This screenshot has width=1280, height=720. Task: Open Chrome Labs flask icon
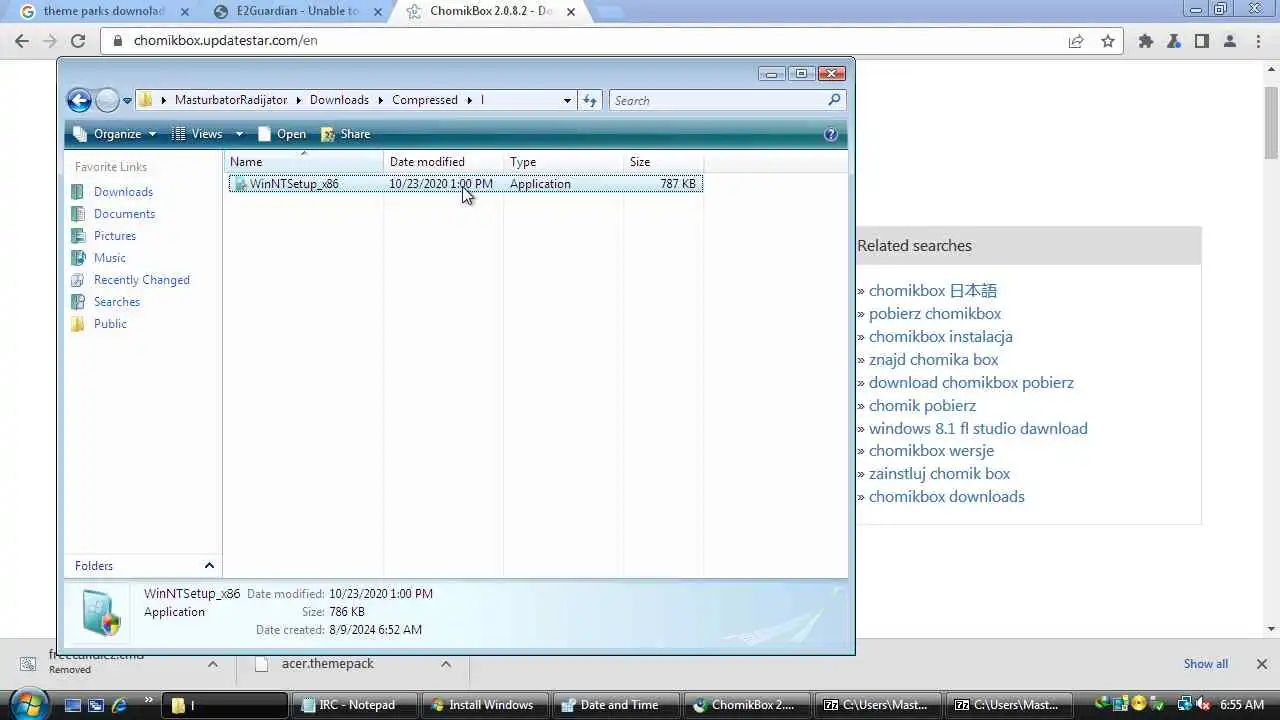(1174, 41)
